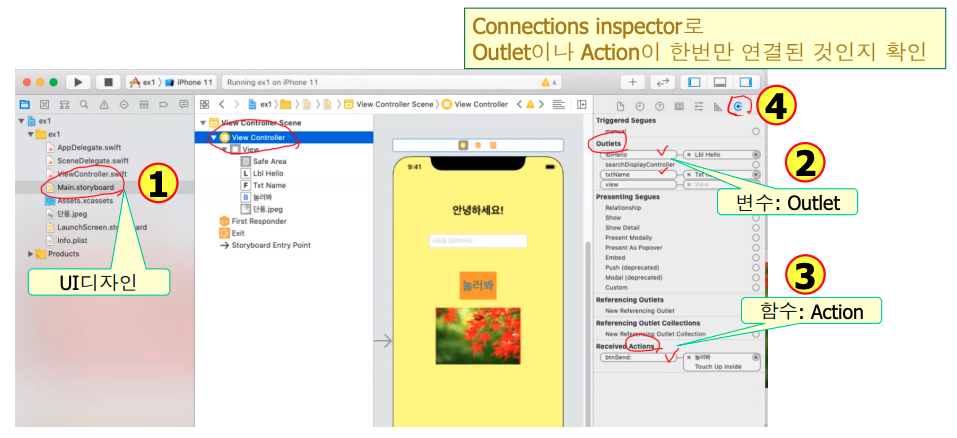Open the Project navigator folder icon
Viewport: 957px width, 438px height.
point(24,104)
